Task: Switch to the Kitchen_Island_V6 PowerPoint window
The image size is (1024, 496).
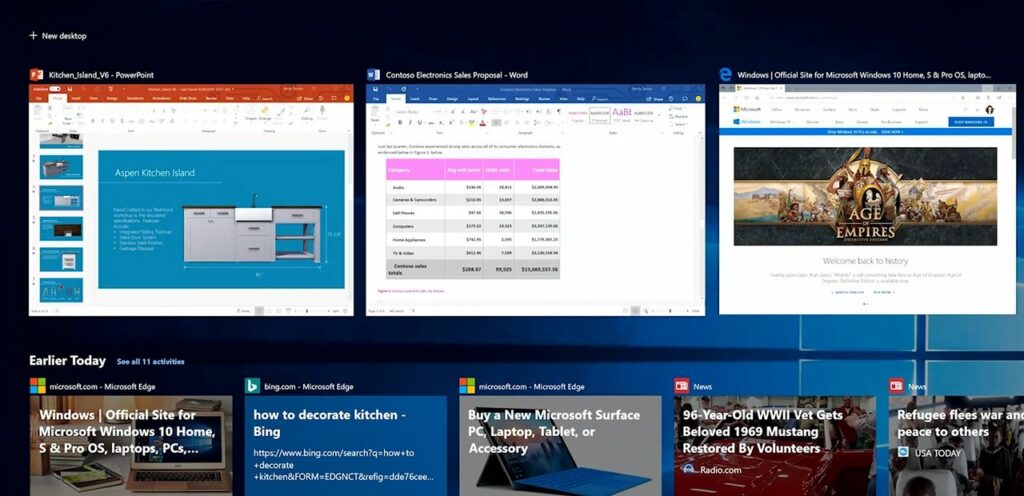Action: point(191,200)
